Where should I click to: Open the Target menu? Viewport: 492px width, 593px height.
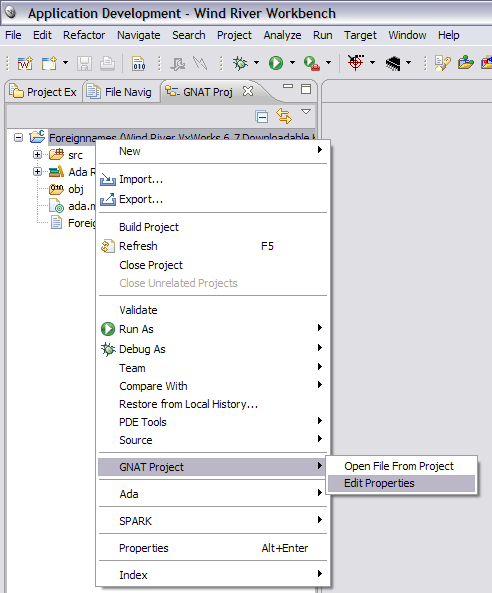[x=360, y=35]
